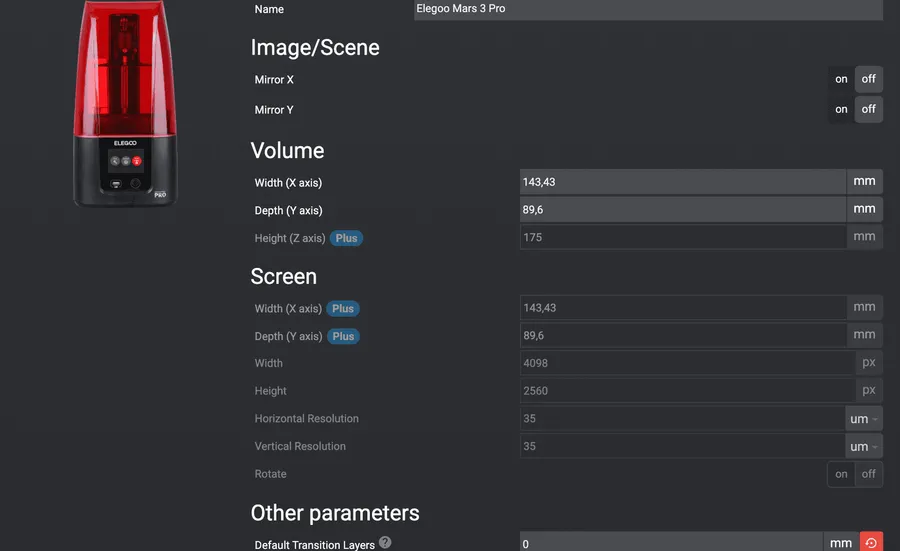
Task: Click the Default Transition Layers label
Action: (315, 545)
